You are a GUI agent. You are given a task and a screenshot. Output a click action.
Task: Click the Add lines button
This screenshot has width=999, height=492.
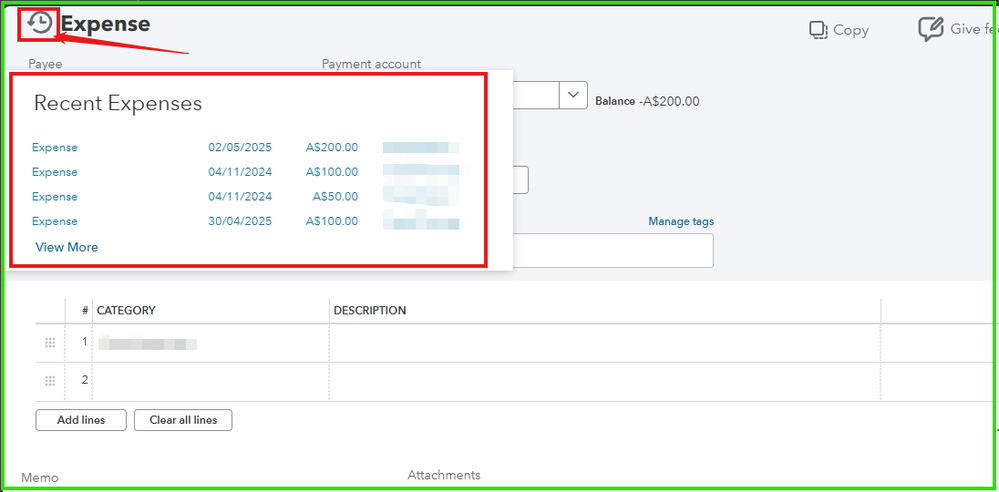coord(81,420)
